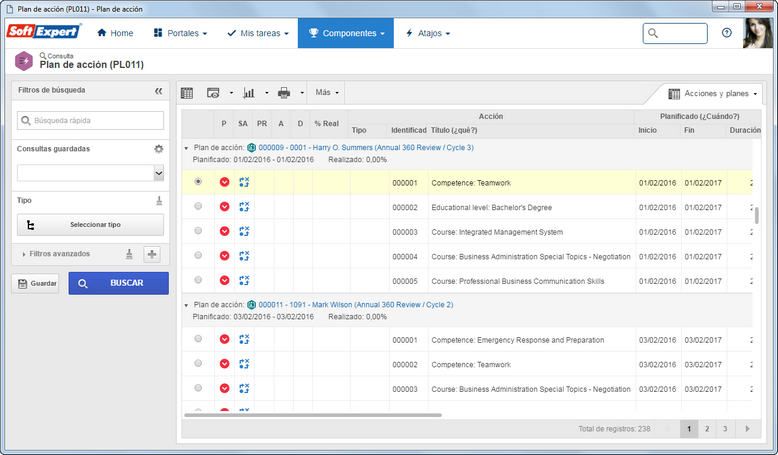Viewport: 778px width, 455px height.
Task: Select radio for Mark Wilson's Competence: Teamwork 000002
Action: [x=198, y=363]
